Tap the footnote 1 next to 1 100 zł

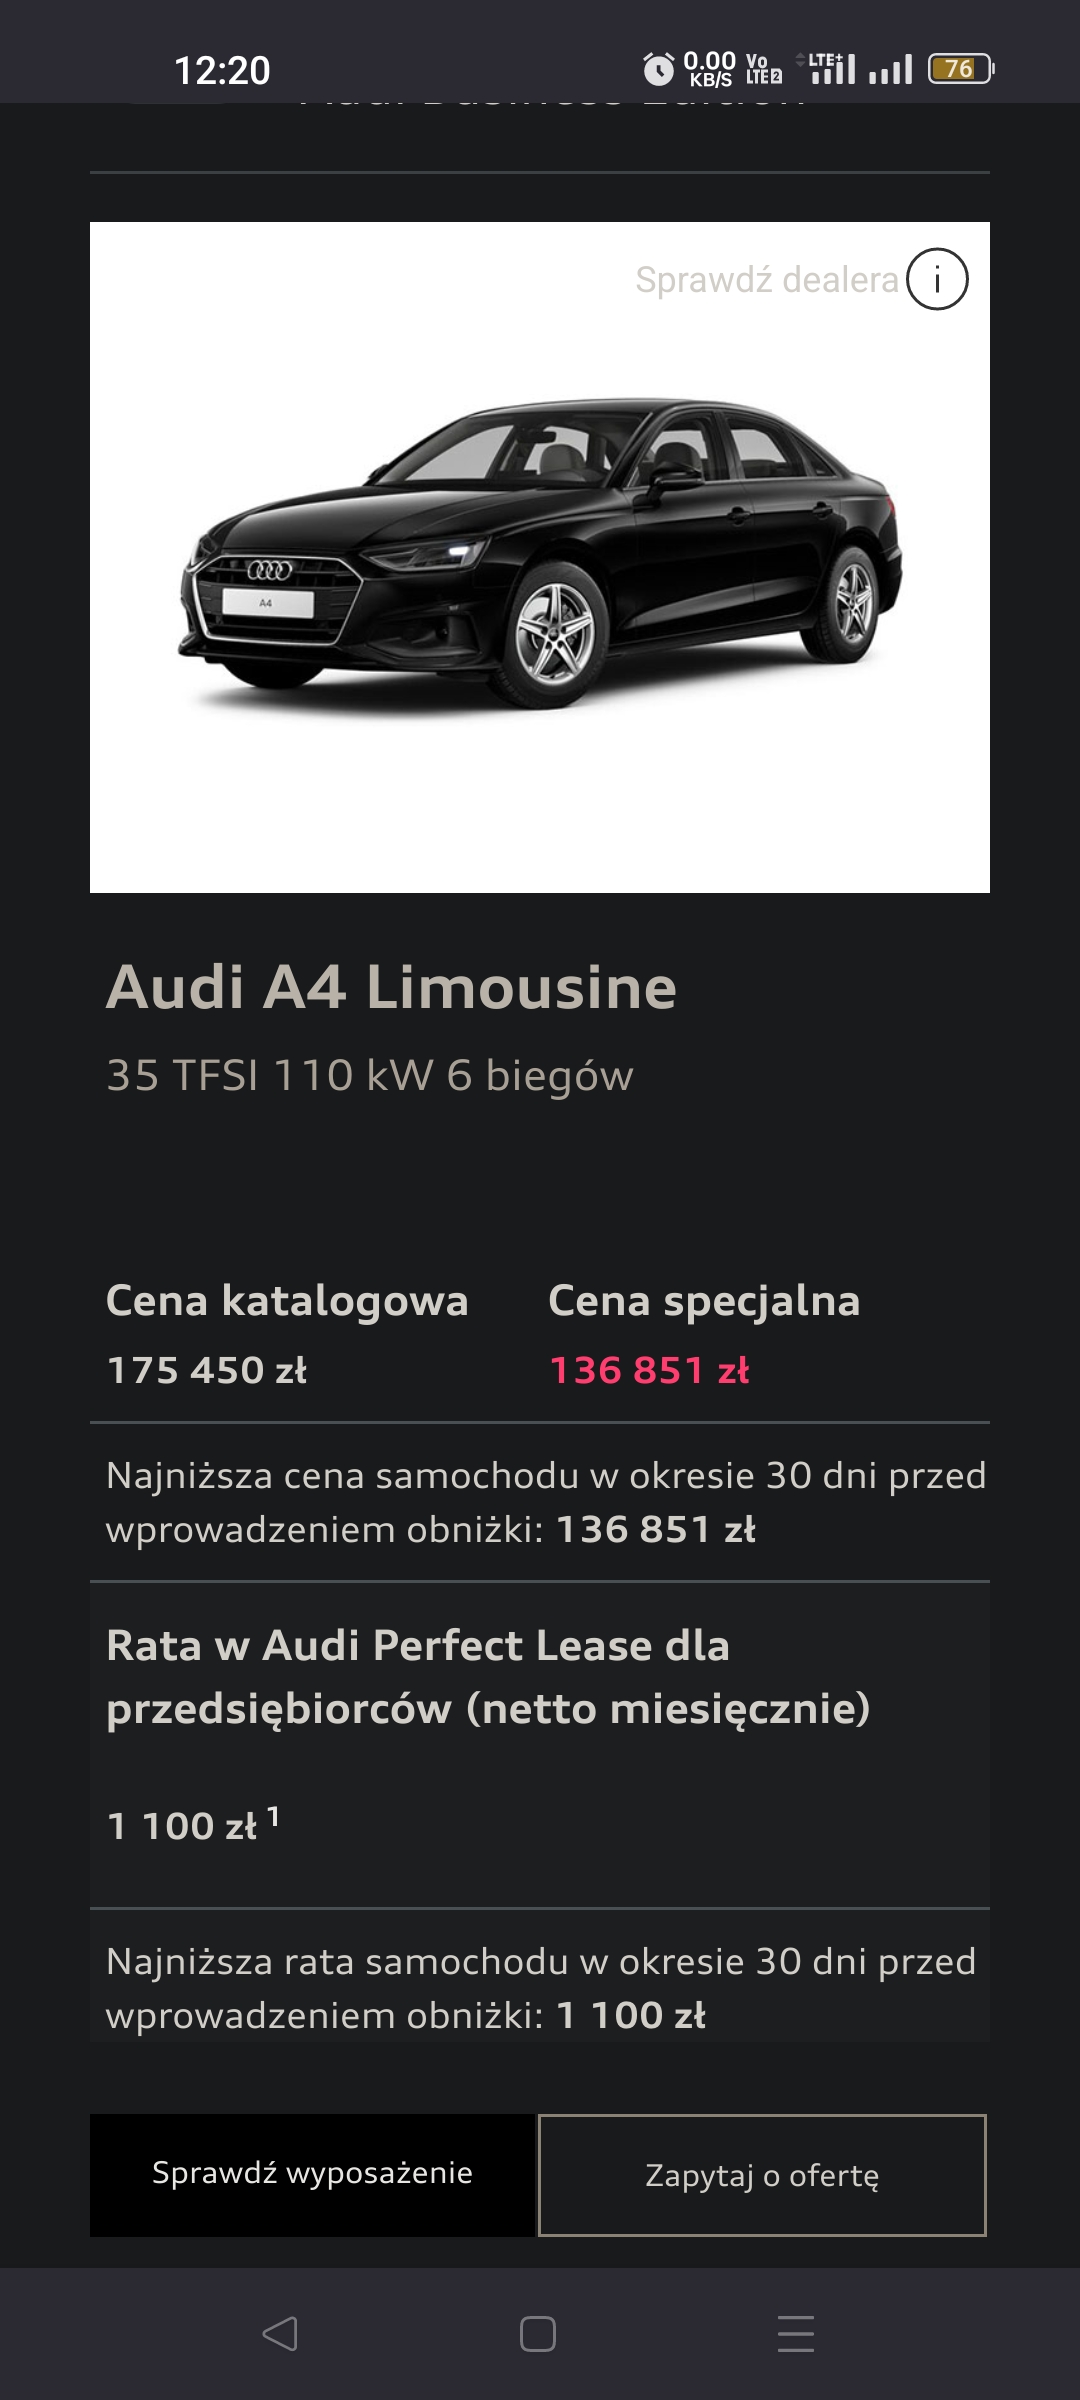273,1816
